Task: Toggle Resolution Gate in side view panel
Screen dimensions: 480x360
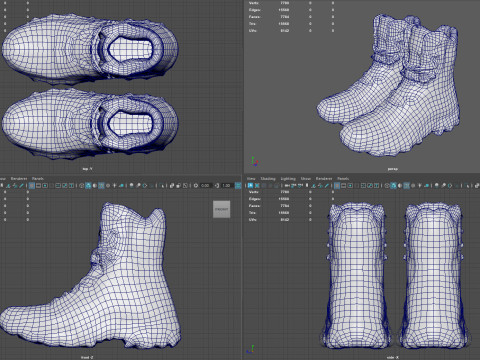Action: 350,185
